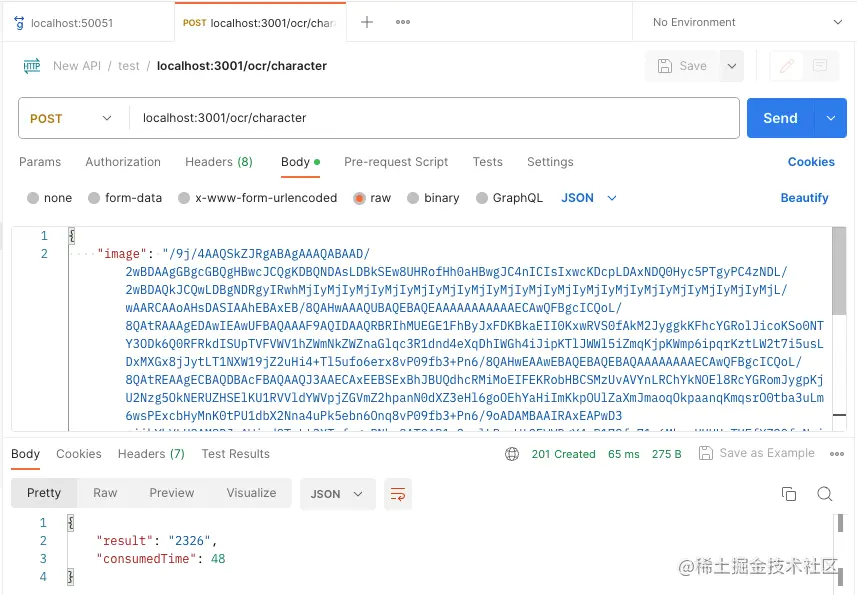The height and width of the screenshot is (595, 857).
Task: Open the comments icon
Action: pos(820,66)
